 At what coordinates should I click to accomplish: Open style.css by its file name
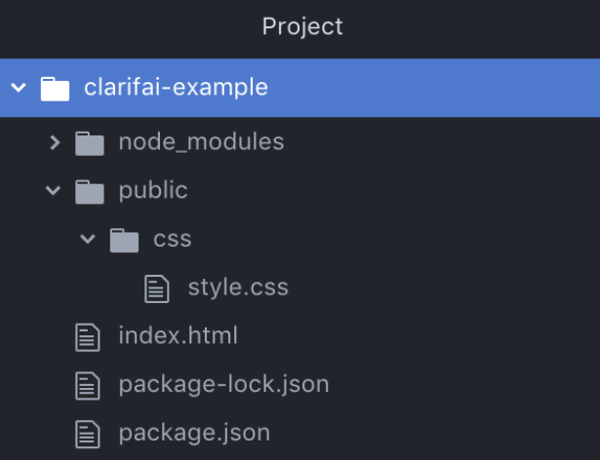pos(238,288)
